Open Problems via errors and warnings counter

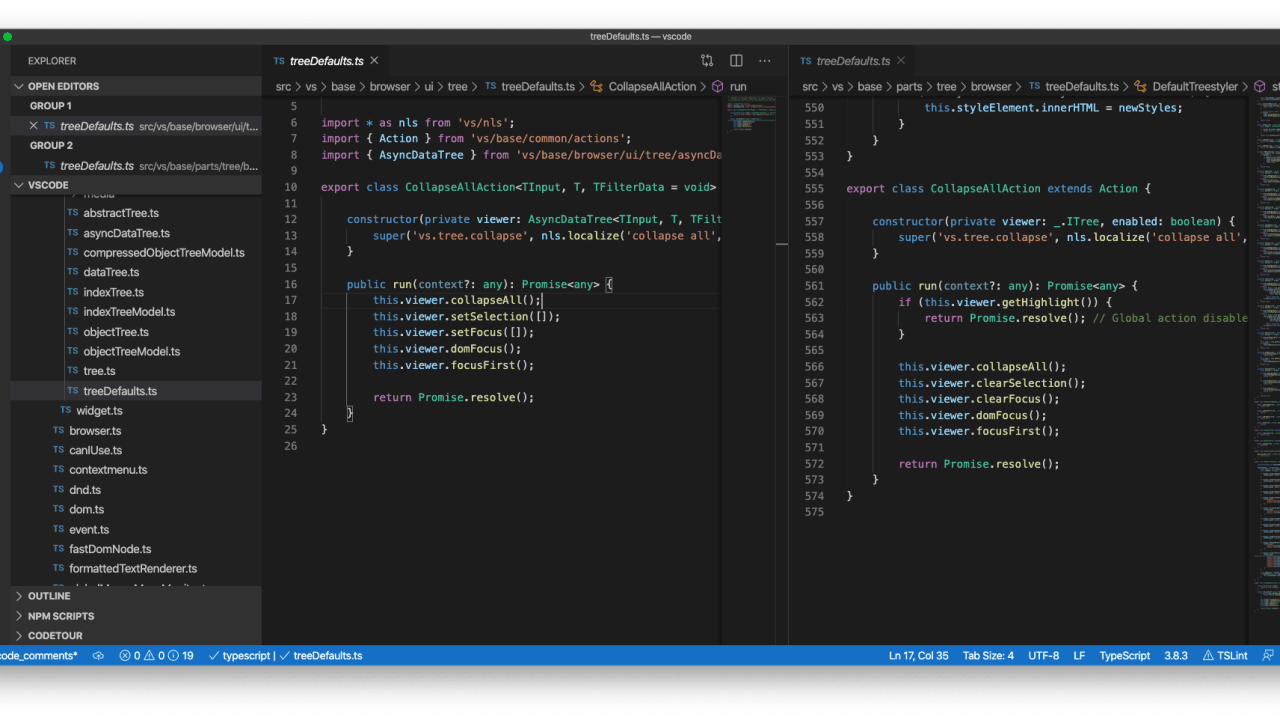point(156,656)
